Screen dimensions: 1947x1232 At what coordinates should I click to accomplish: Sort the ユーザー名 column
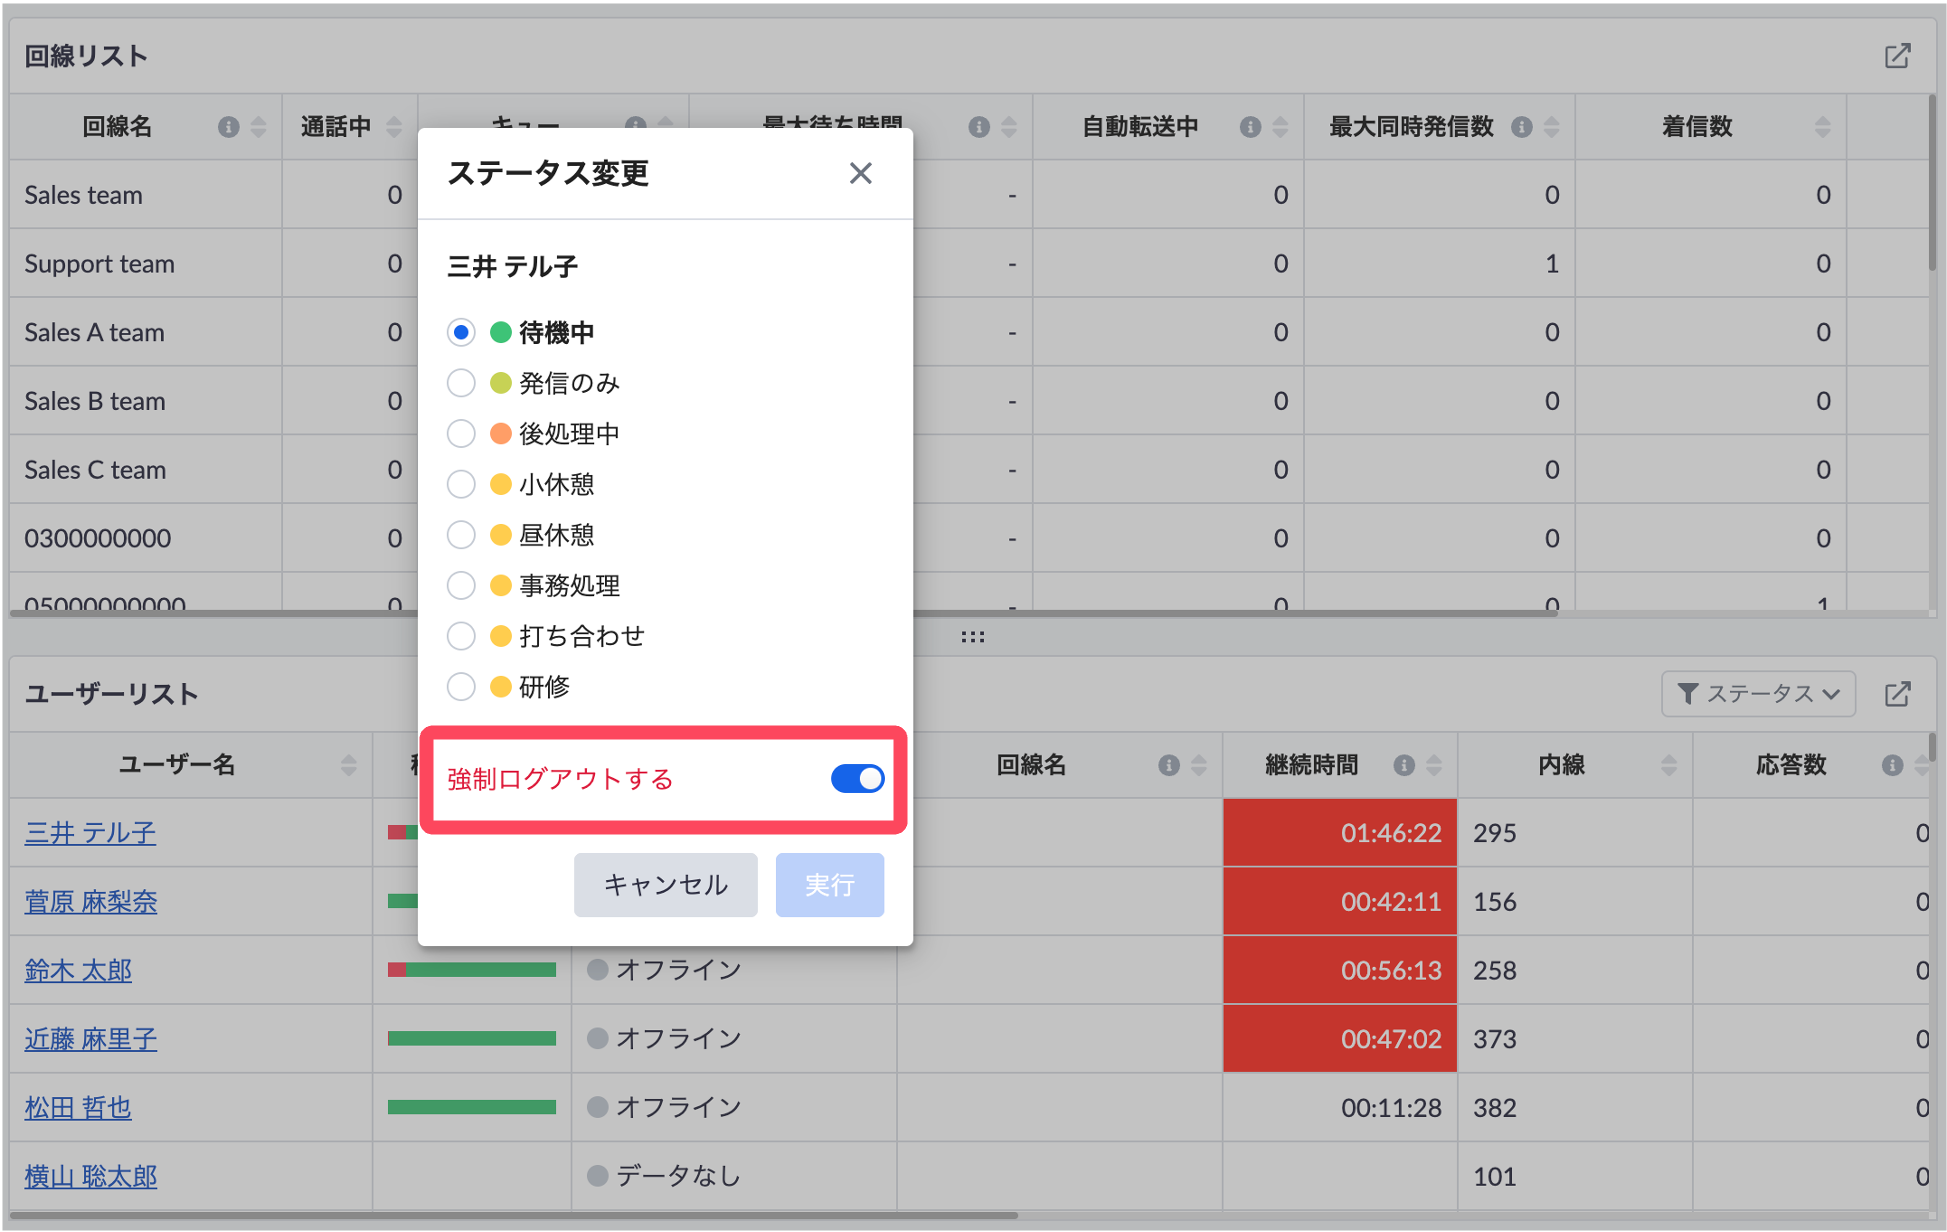pos(348,765)
